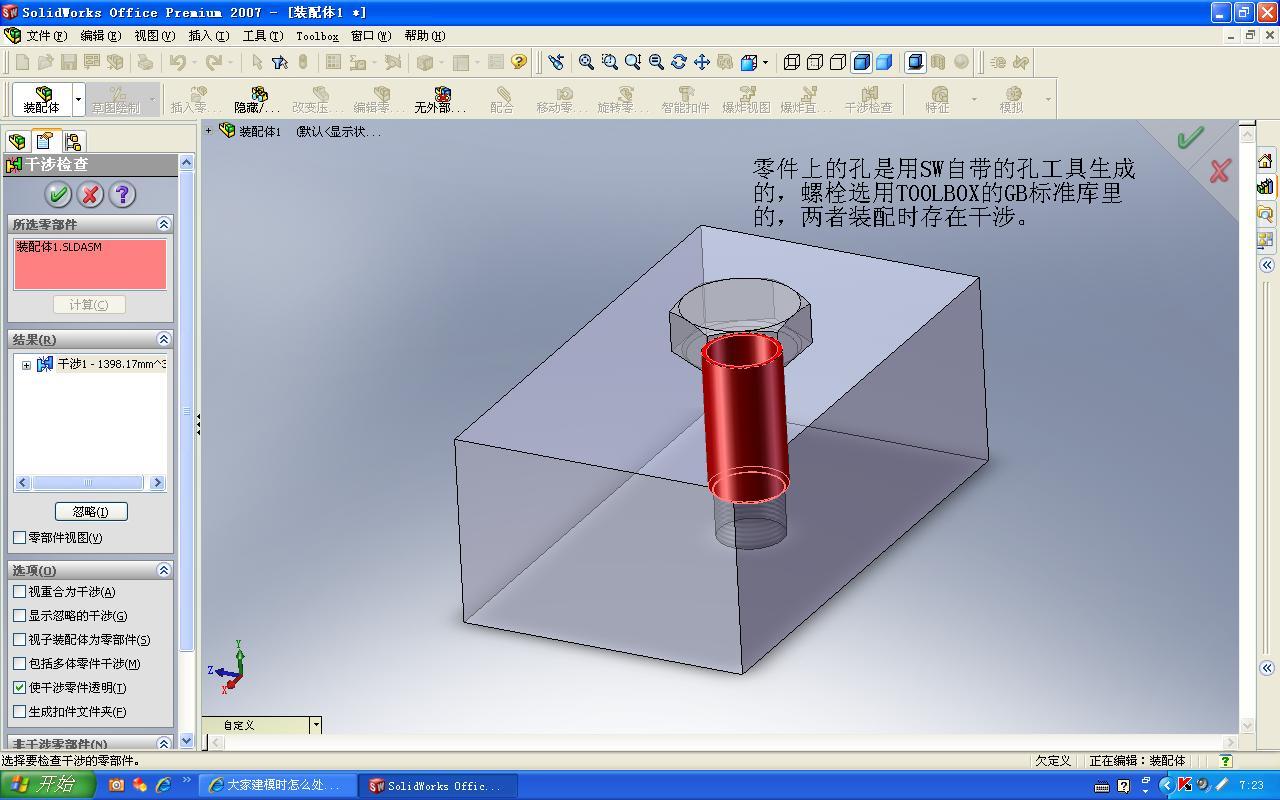Click the Help question mark on standard toolbar
The width and height of the screenshot is (1280, 800).
pyautogui.click(x=518, y=62)
